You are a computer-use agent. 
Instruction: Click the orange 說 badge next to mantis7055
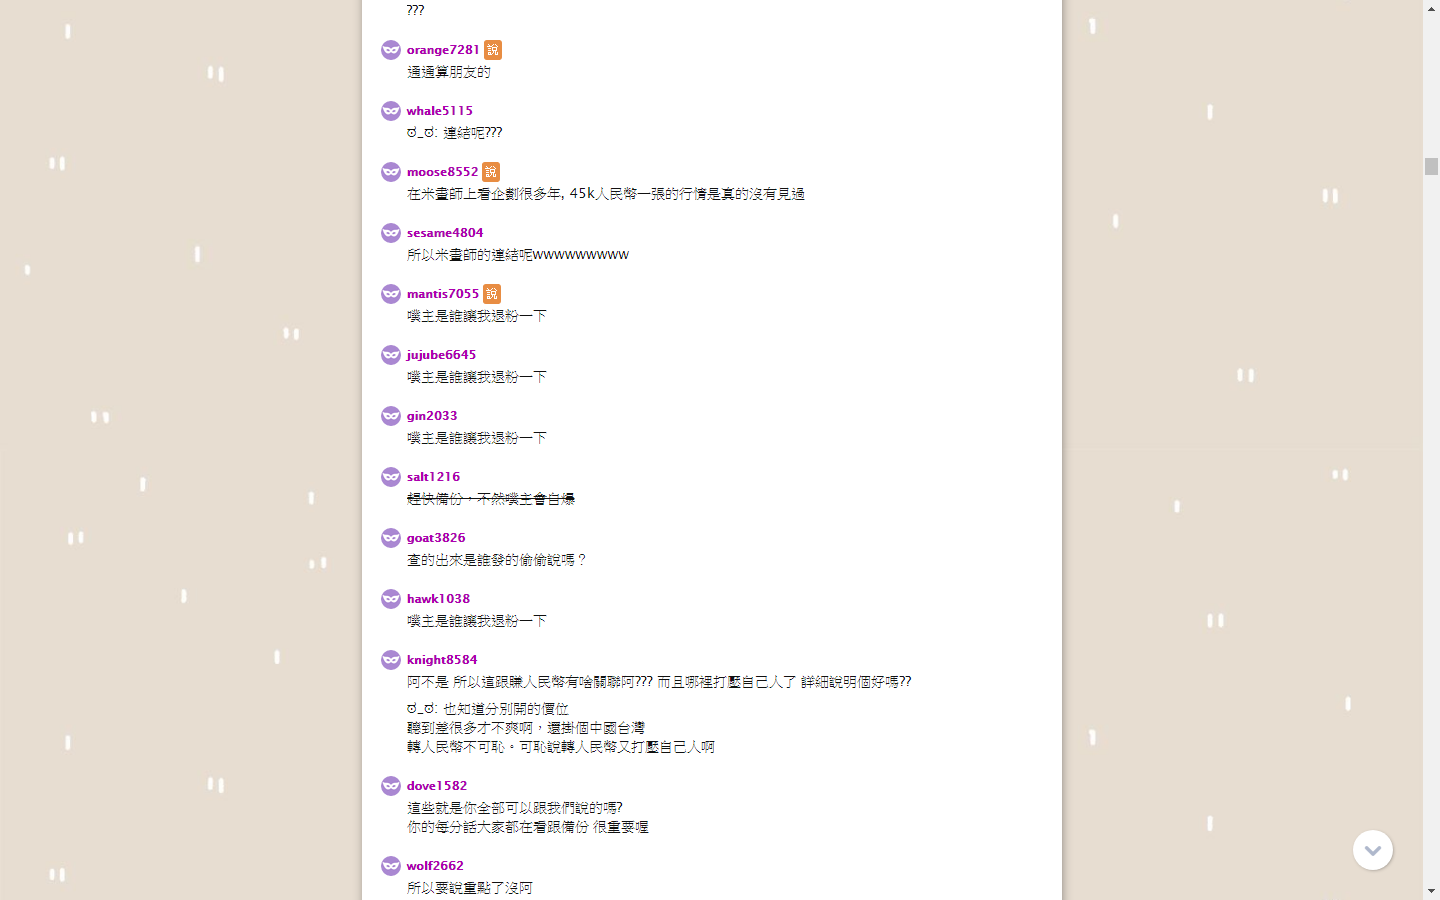[492, 294]
